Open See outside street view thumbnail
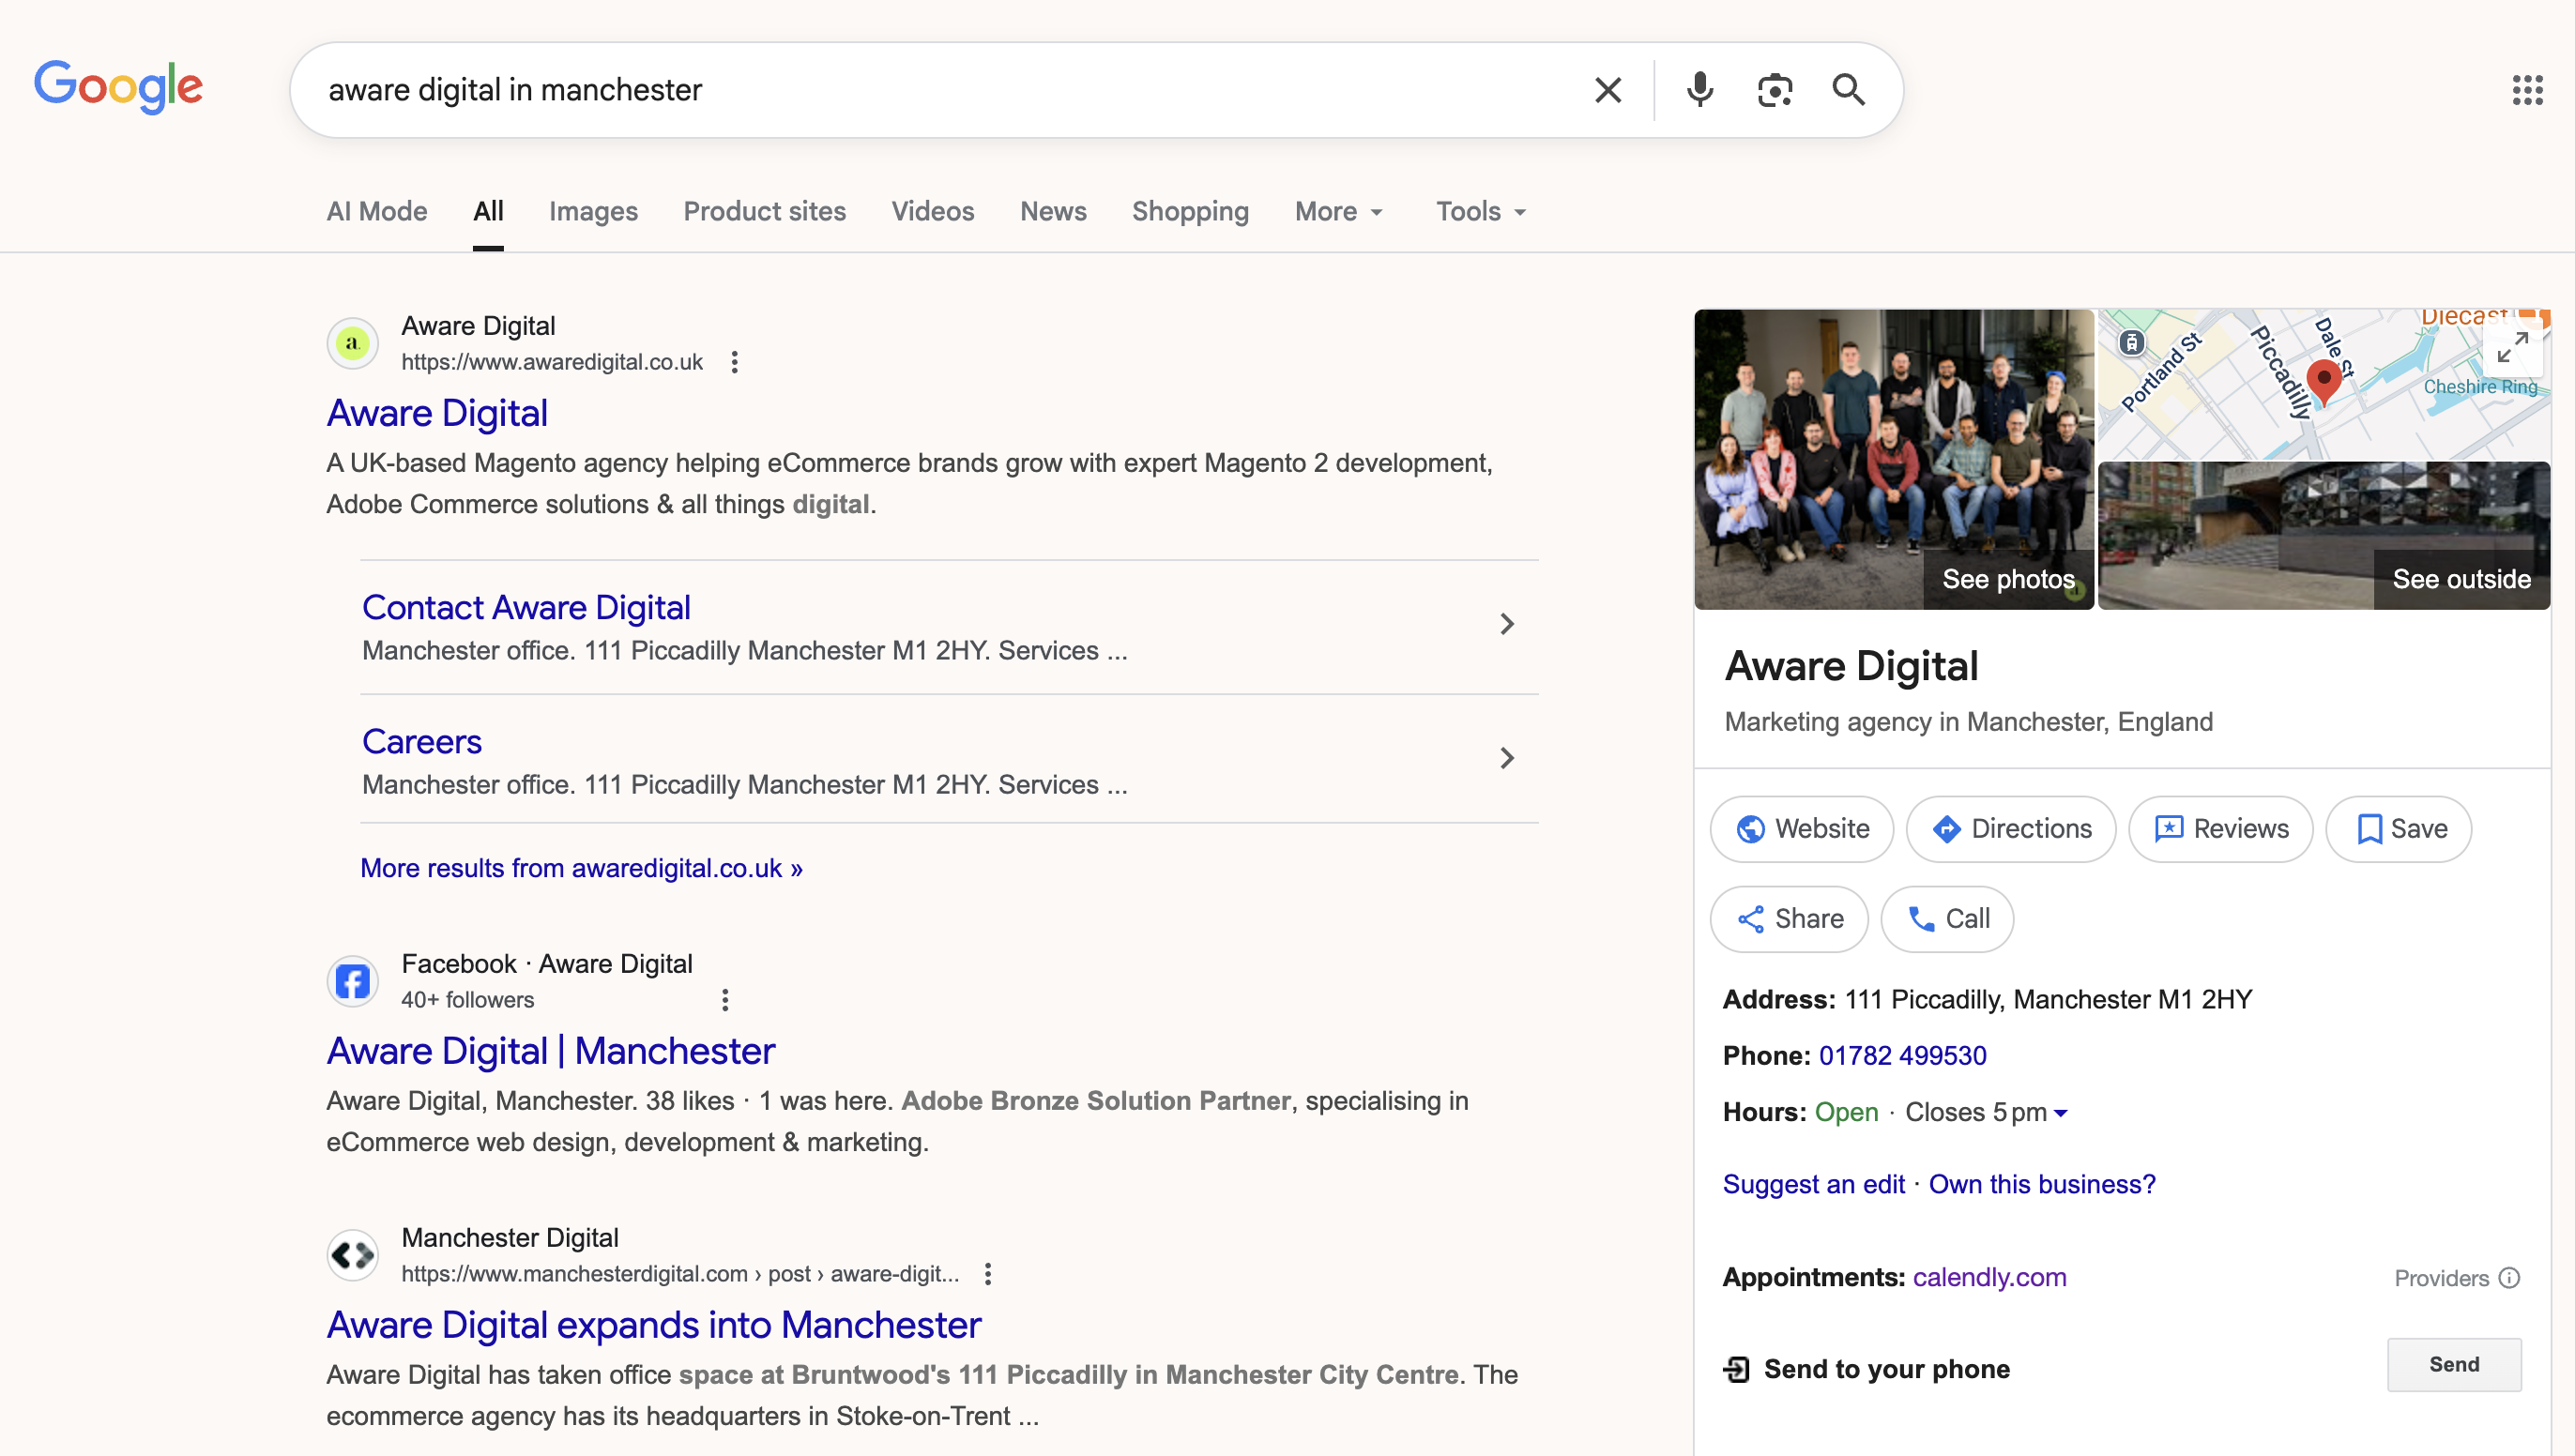Screen dimensions: 2575x1456 coord(2323,535)
